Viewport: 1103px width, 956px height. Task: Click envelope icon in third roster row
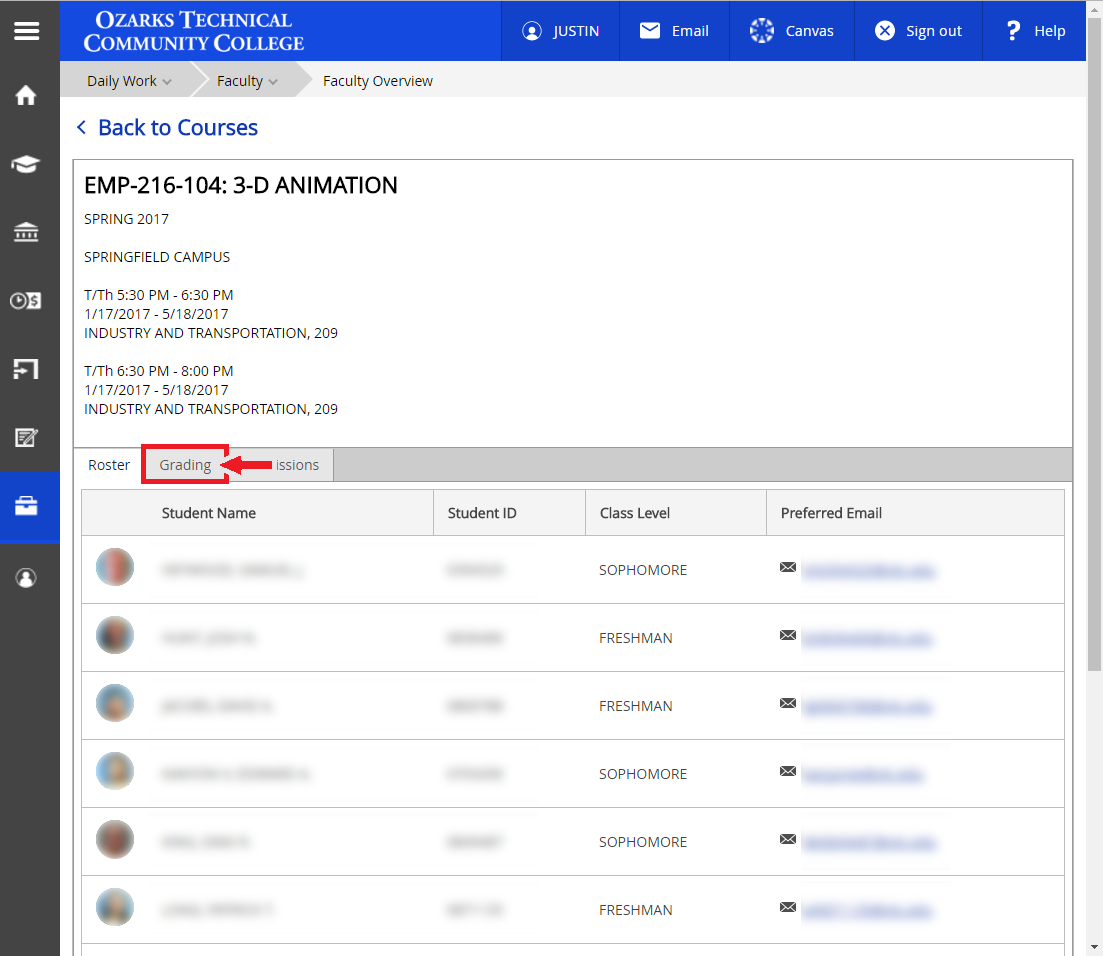click(x=788, y=703)
